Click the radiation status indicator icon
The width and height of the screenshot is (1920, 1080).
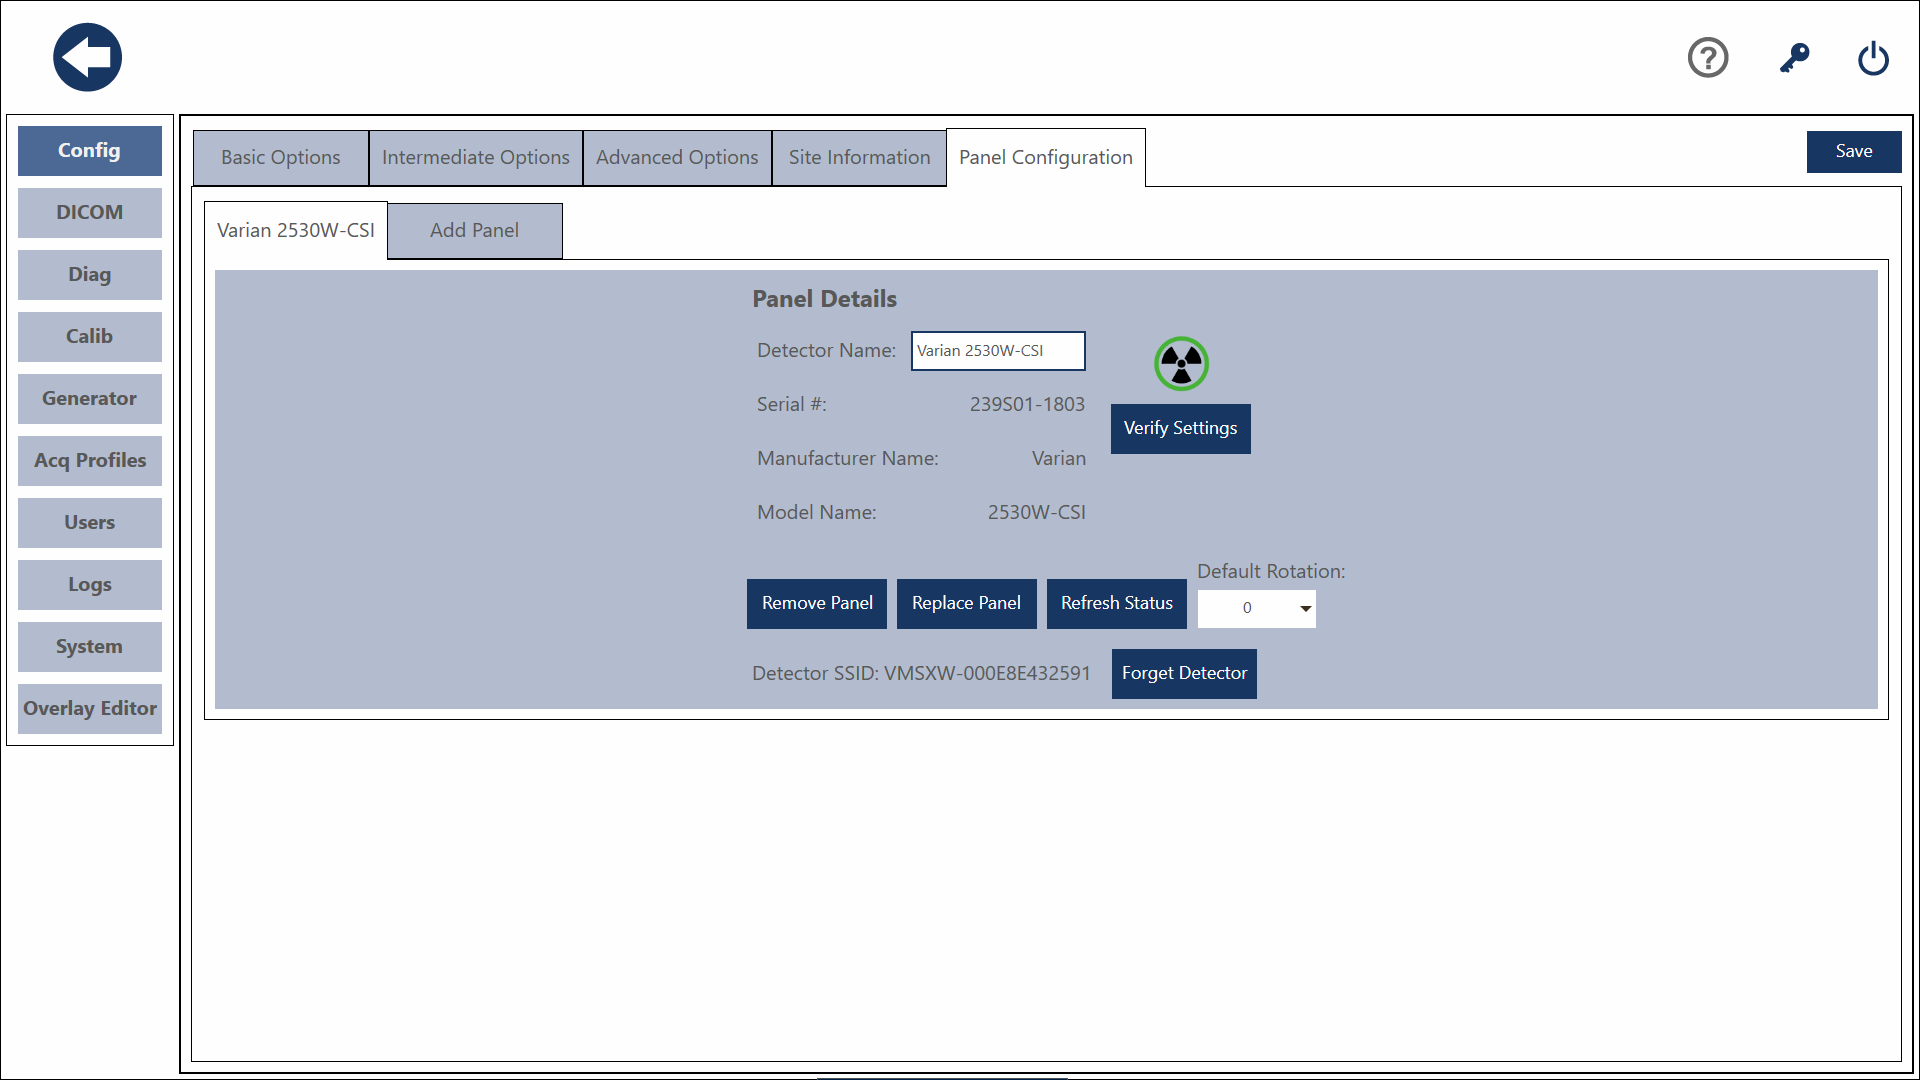[1181, 364]
